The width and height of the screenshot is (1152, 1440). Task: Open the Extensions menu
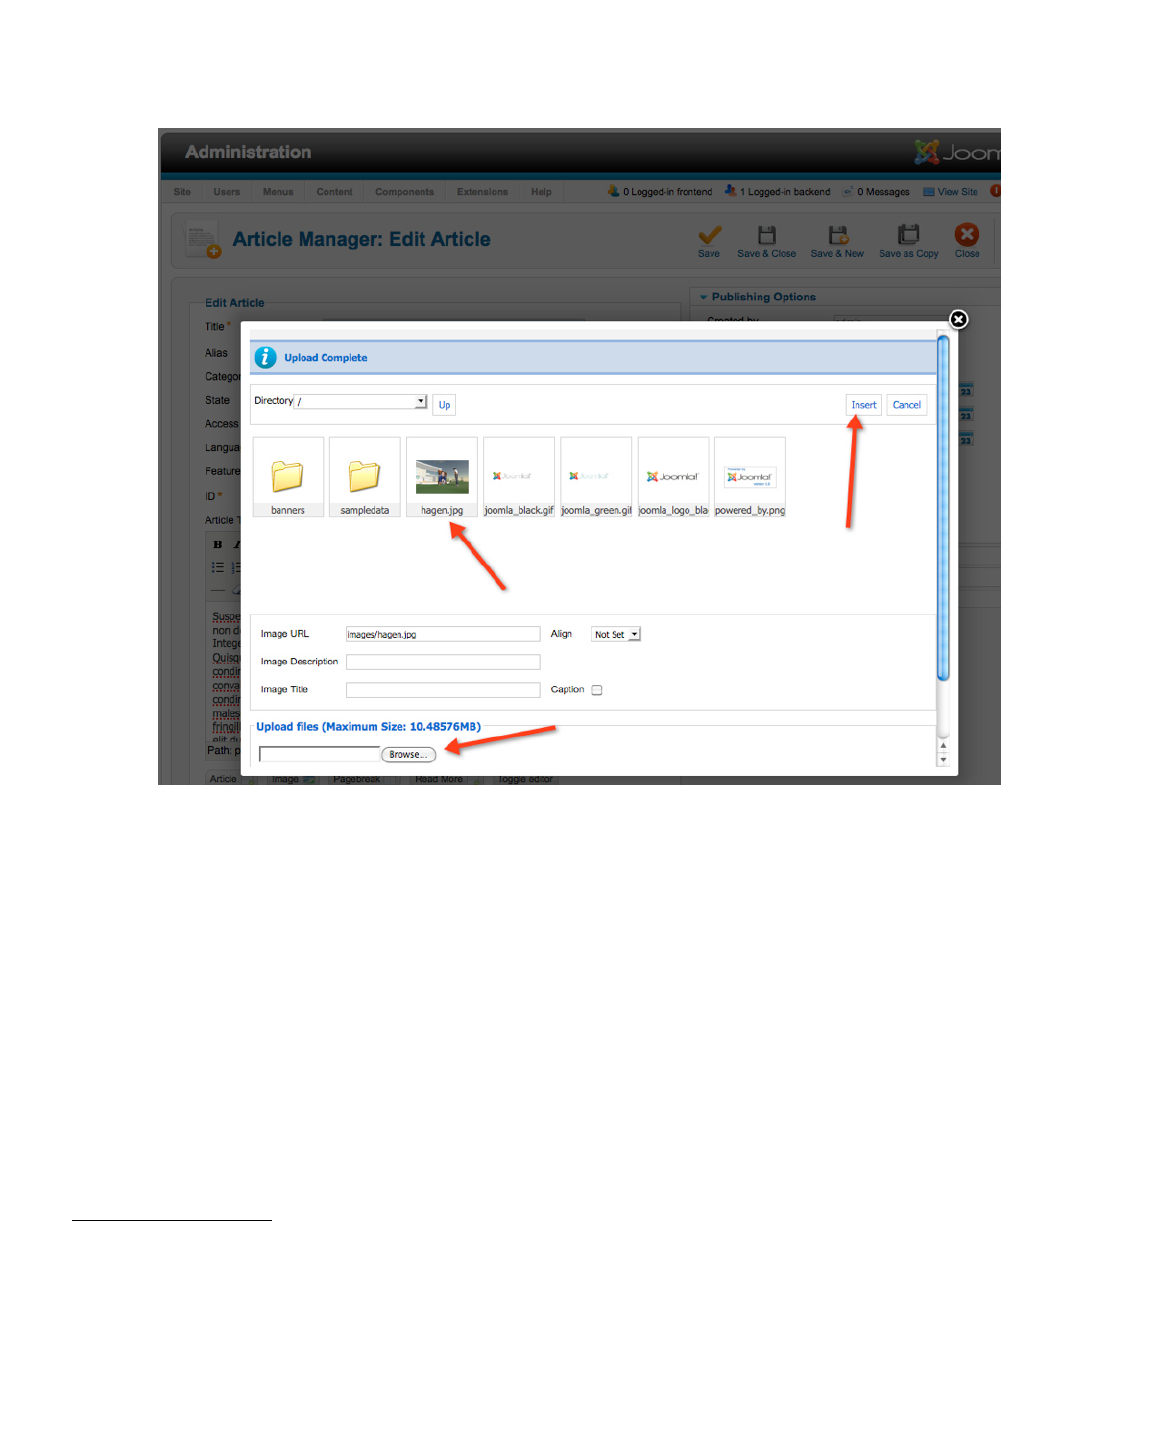pos(482,192)
